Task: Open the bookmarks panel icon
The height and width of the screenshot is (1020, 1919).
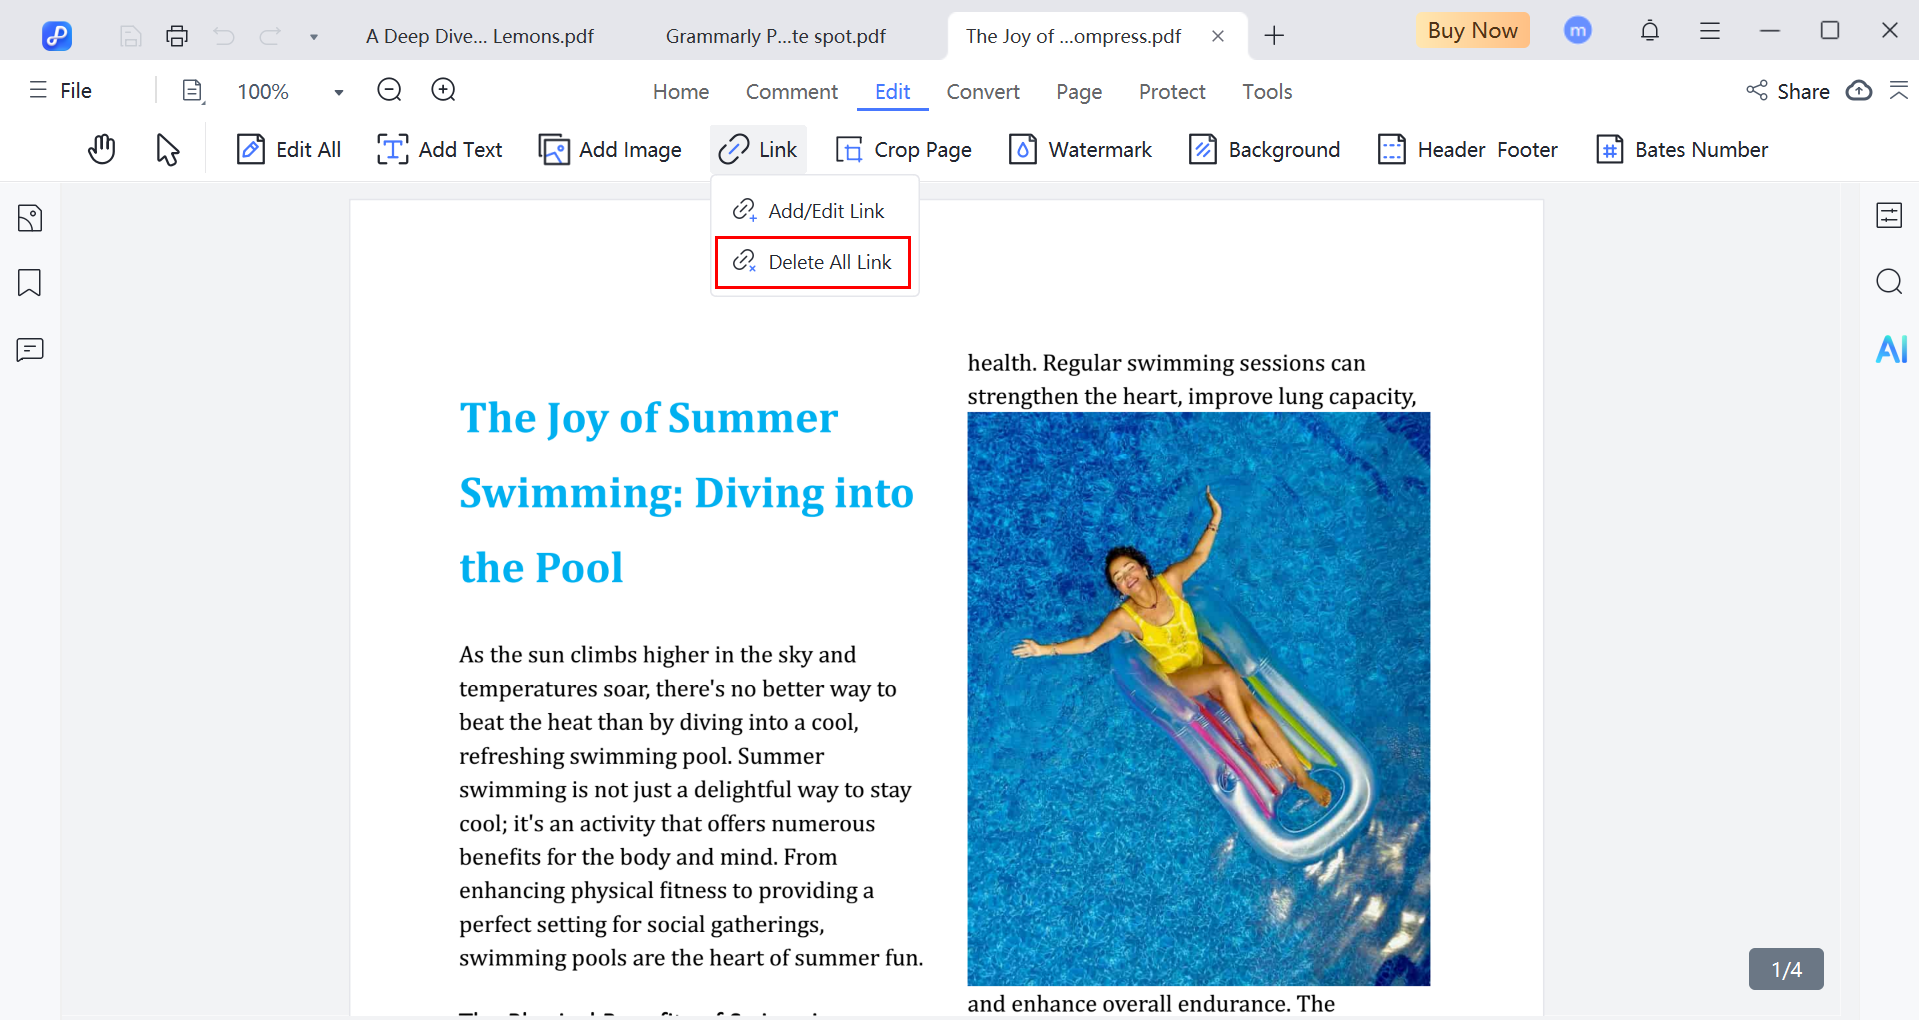Action: 30,283
